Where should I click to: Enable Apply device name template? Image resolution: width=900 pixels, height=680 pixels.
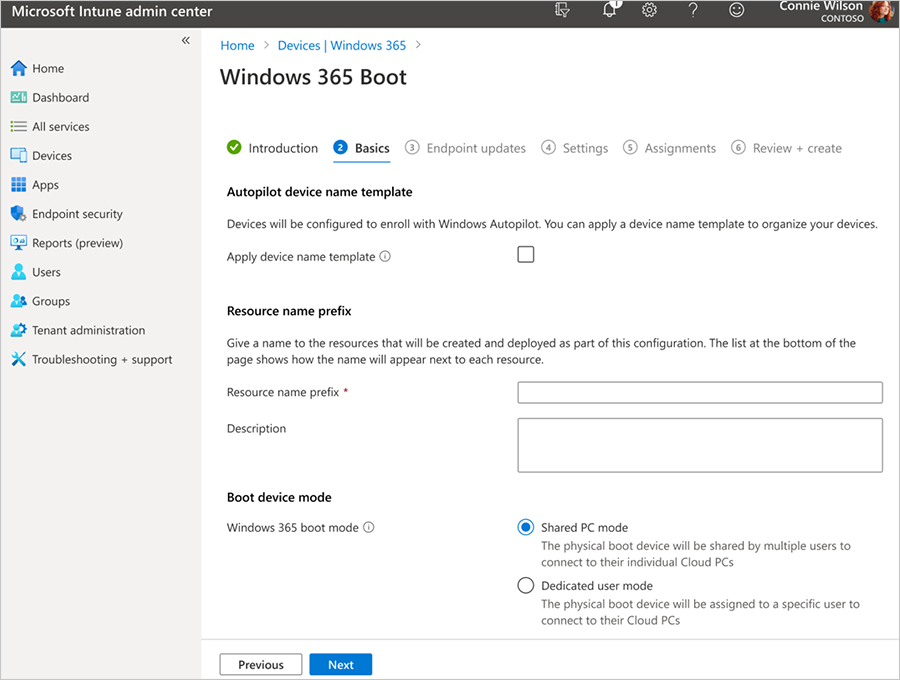525,254
